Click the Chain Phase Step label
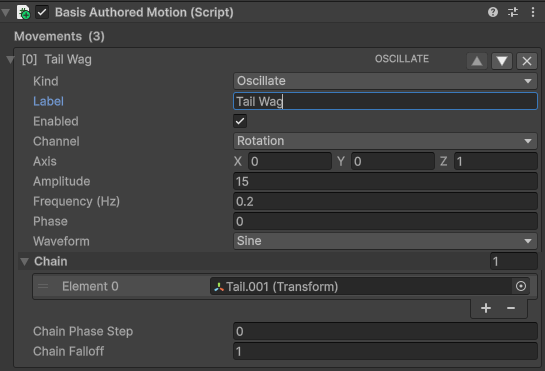Screen dimensions: 545x371 [x=83, y=331]
